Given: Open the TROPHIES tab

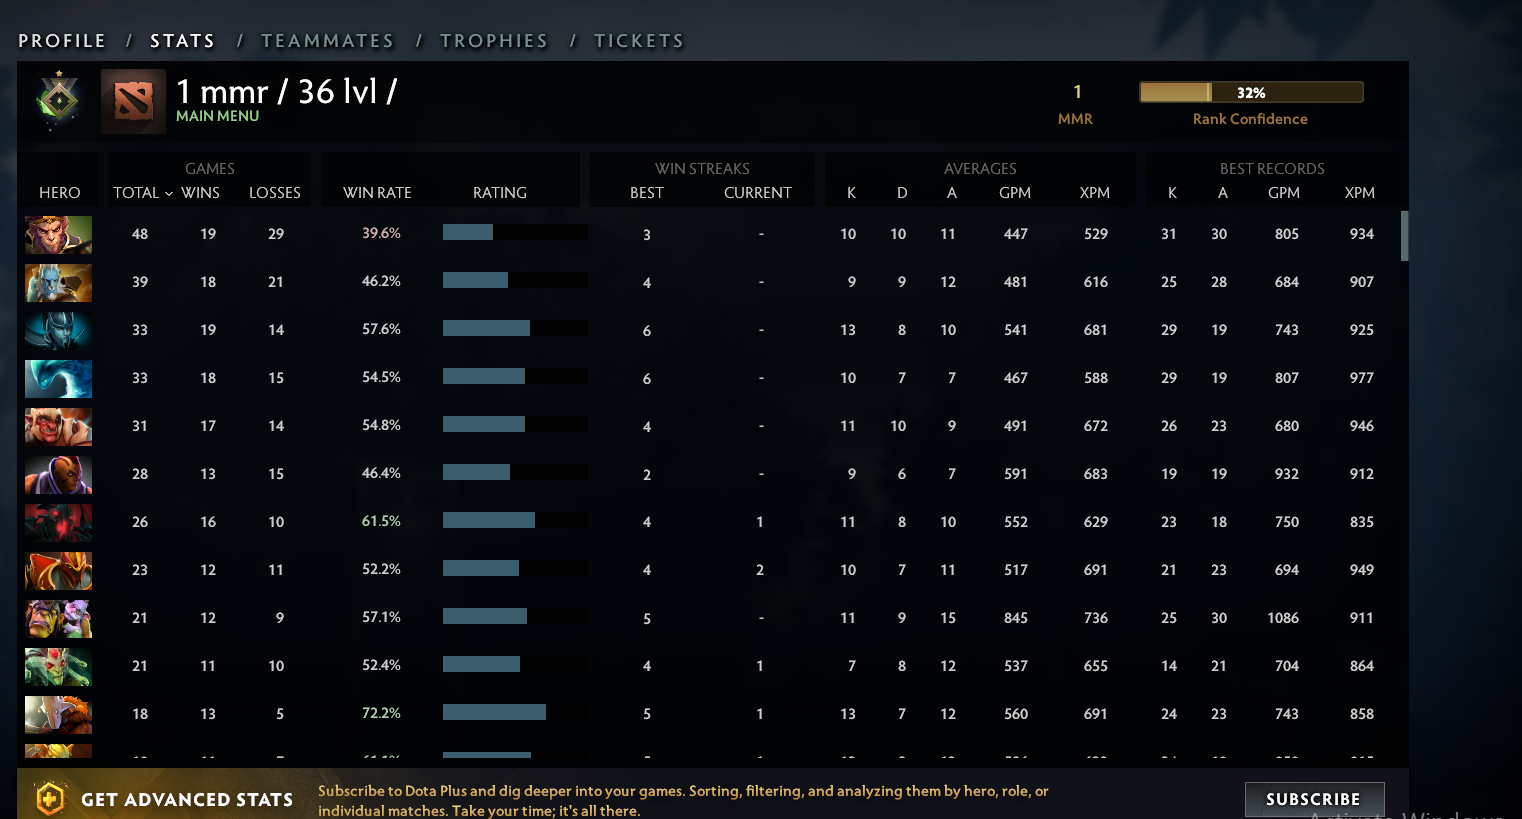Looking at the screenshot, I should click(494, 40).
